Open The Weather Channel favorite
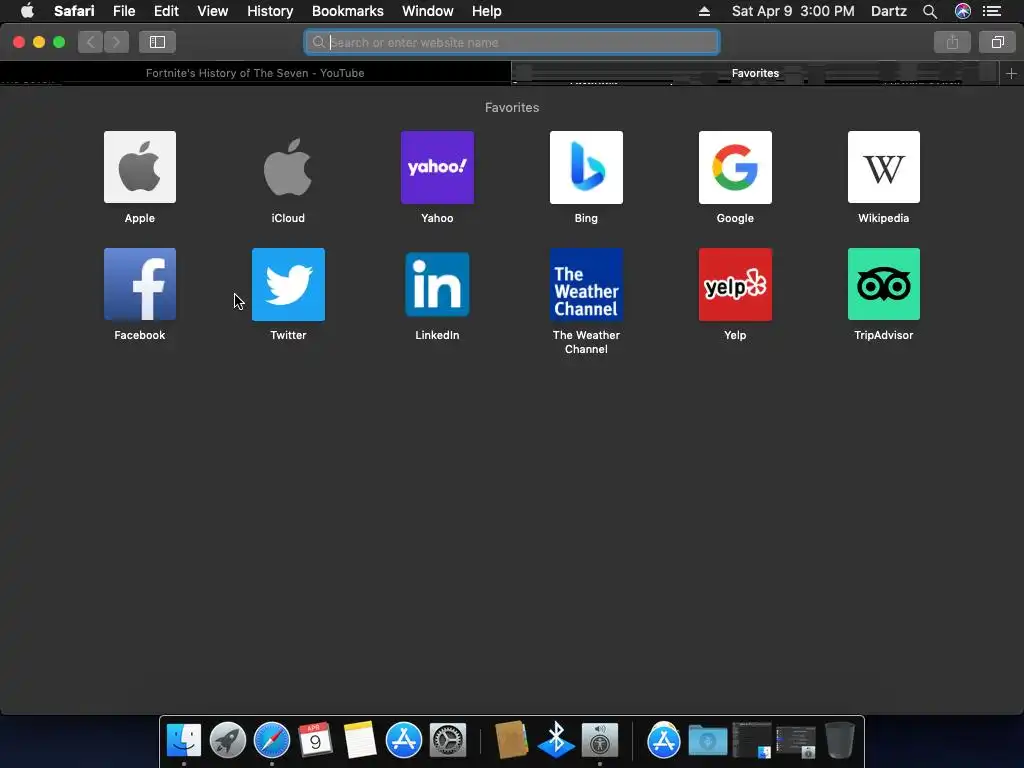The height and width of the screenshot is (768, 1024). (x=586, y=284)
